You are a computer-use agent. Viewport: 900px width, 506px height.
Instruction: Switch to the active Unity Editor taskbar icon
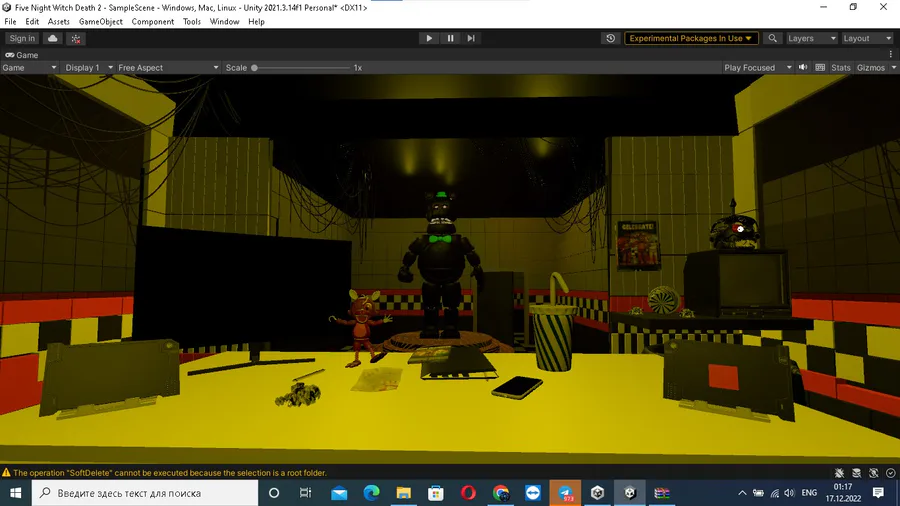(630, 493)
